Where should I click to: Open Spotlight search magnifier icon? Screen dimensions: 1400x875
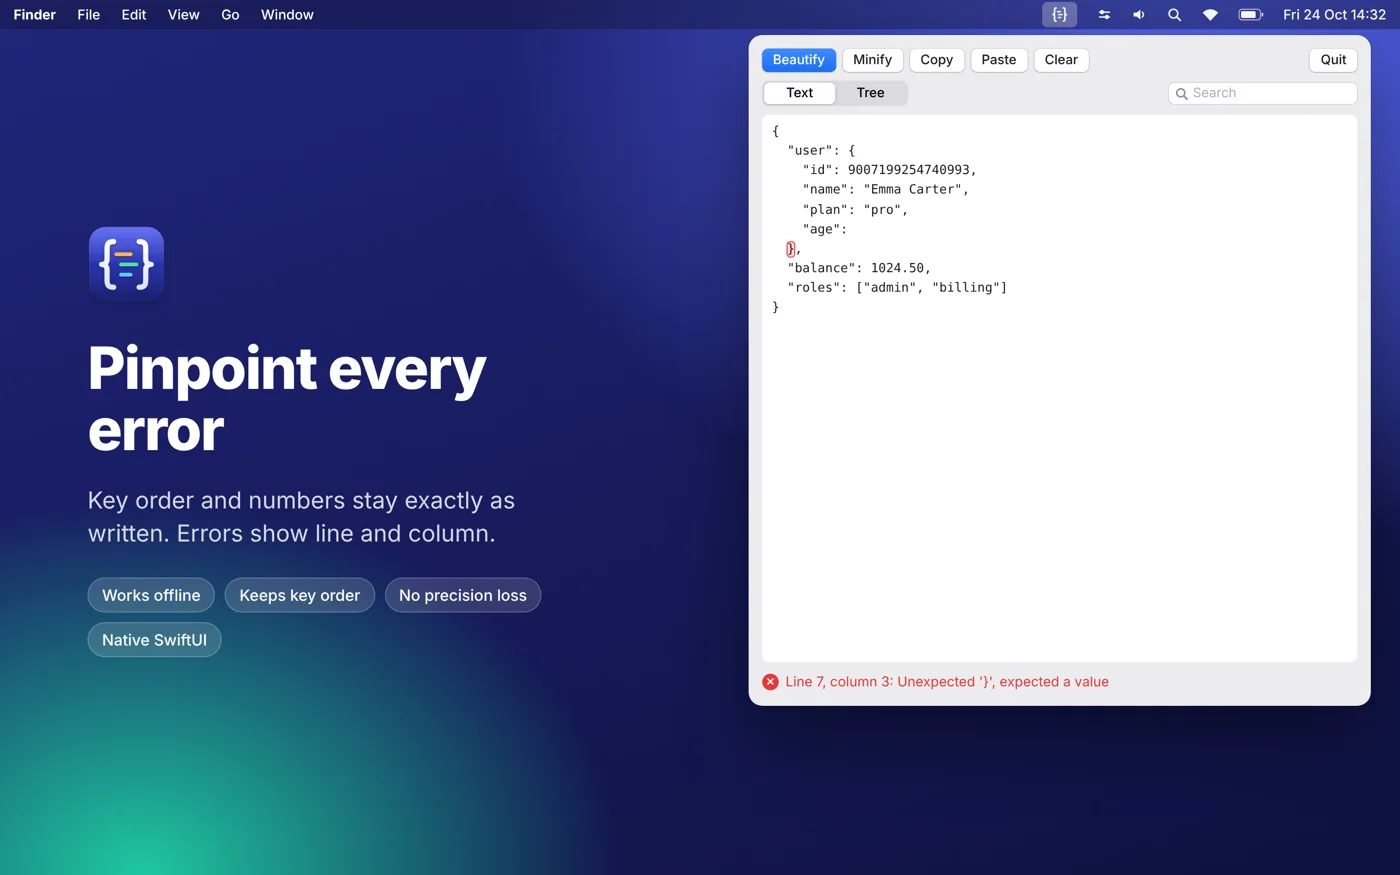(1174, 15)
